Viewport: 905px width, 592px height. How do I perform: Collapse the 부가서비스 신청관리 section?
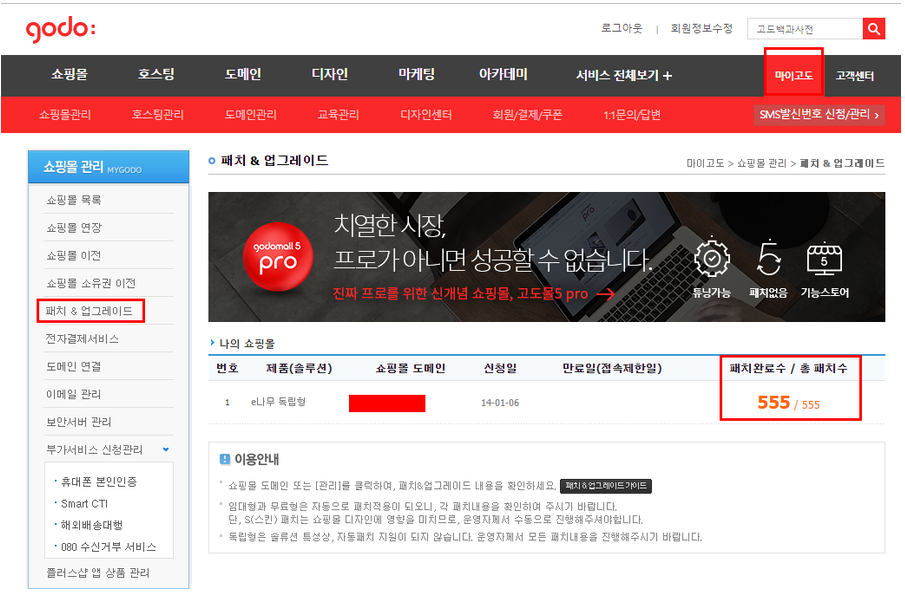(x=166, y=450)
